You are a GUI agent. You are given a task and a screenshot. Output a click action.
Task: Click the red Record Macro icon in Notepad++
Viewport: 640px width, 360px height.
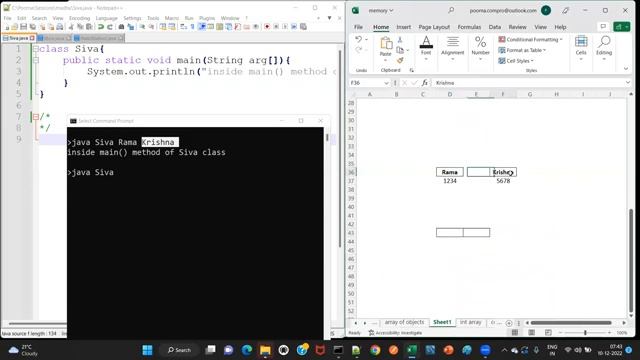(267, 27)
